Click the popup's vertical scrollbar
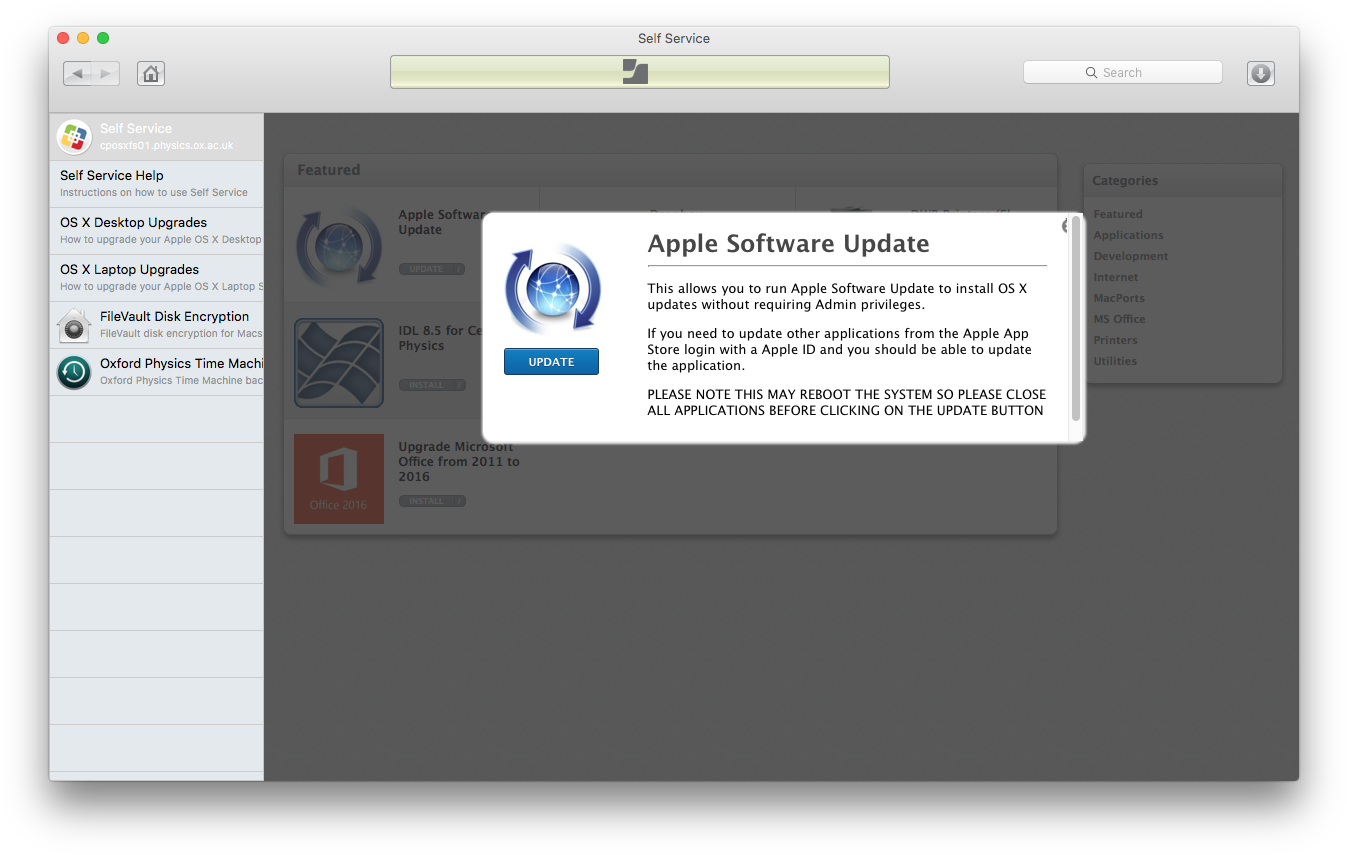Image resolution: width=1347 pixels, height=855 pixels. (x=1076, y=318)
